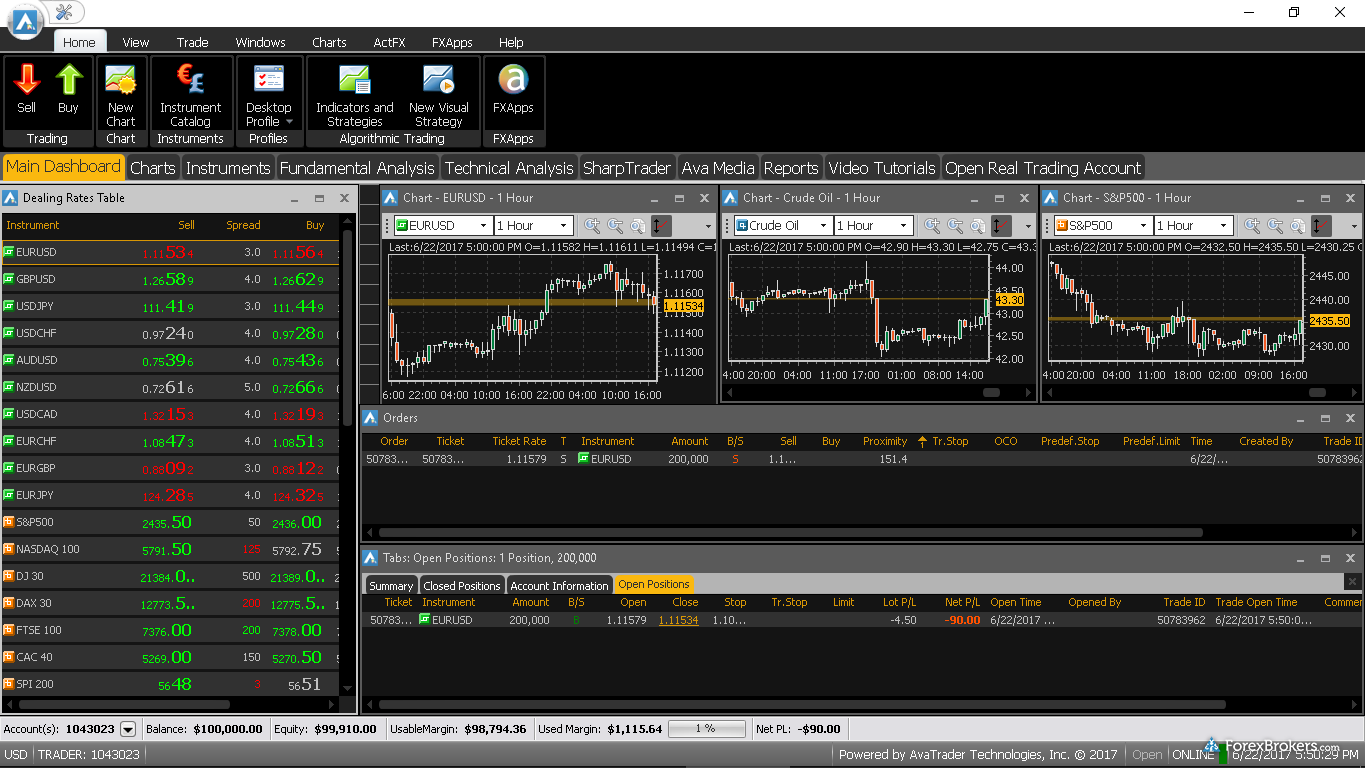The width and height of the screenshot is (1365, 768).
Task: Sort by the Proximity column header
Action: [x=885, y=441]
